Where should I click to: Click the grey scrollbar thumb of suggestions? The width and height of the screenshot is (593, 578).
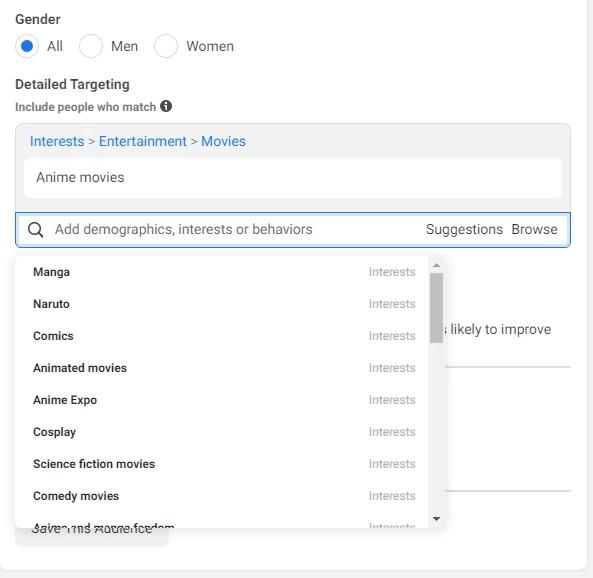(x=436, y=308)
